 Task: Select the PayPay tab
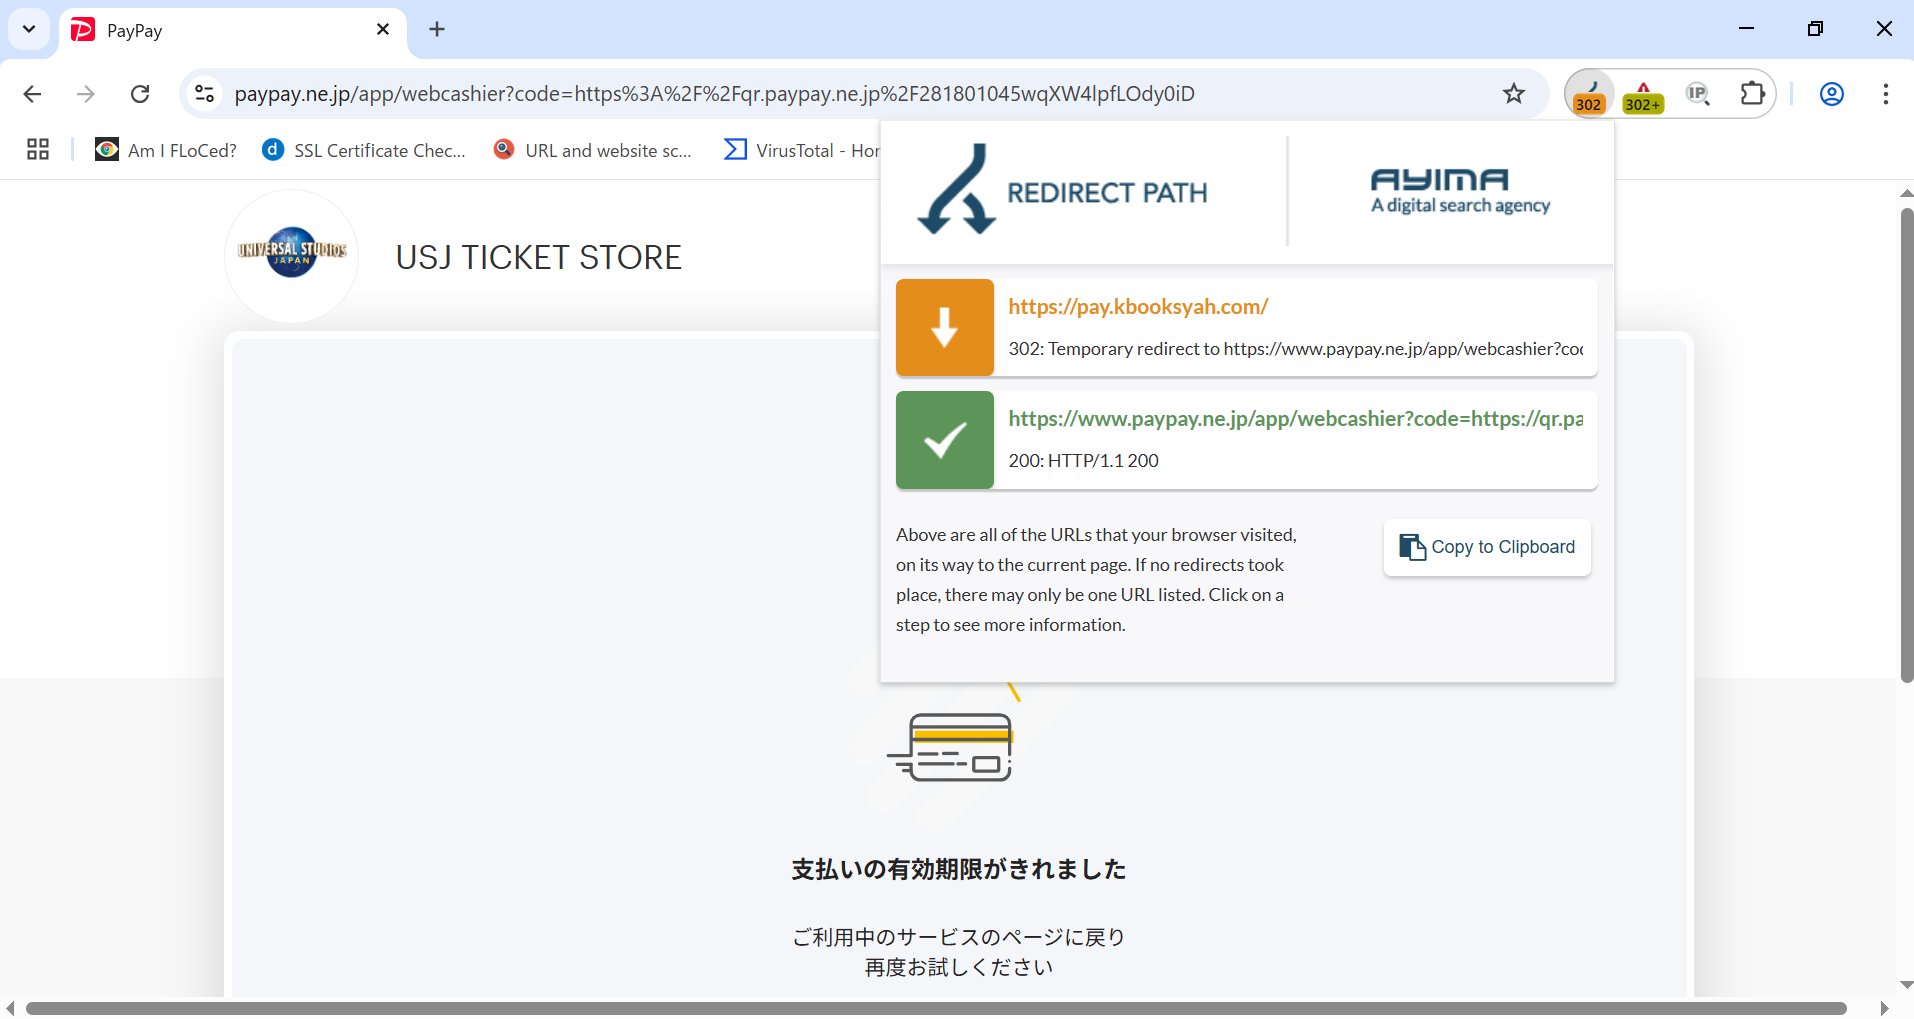tap(233, 31)
